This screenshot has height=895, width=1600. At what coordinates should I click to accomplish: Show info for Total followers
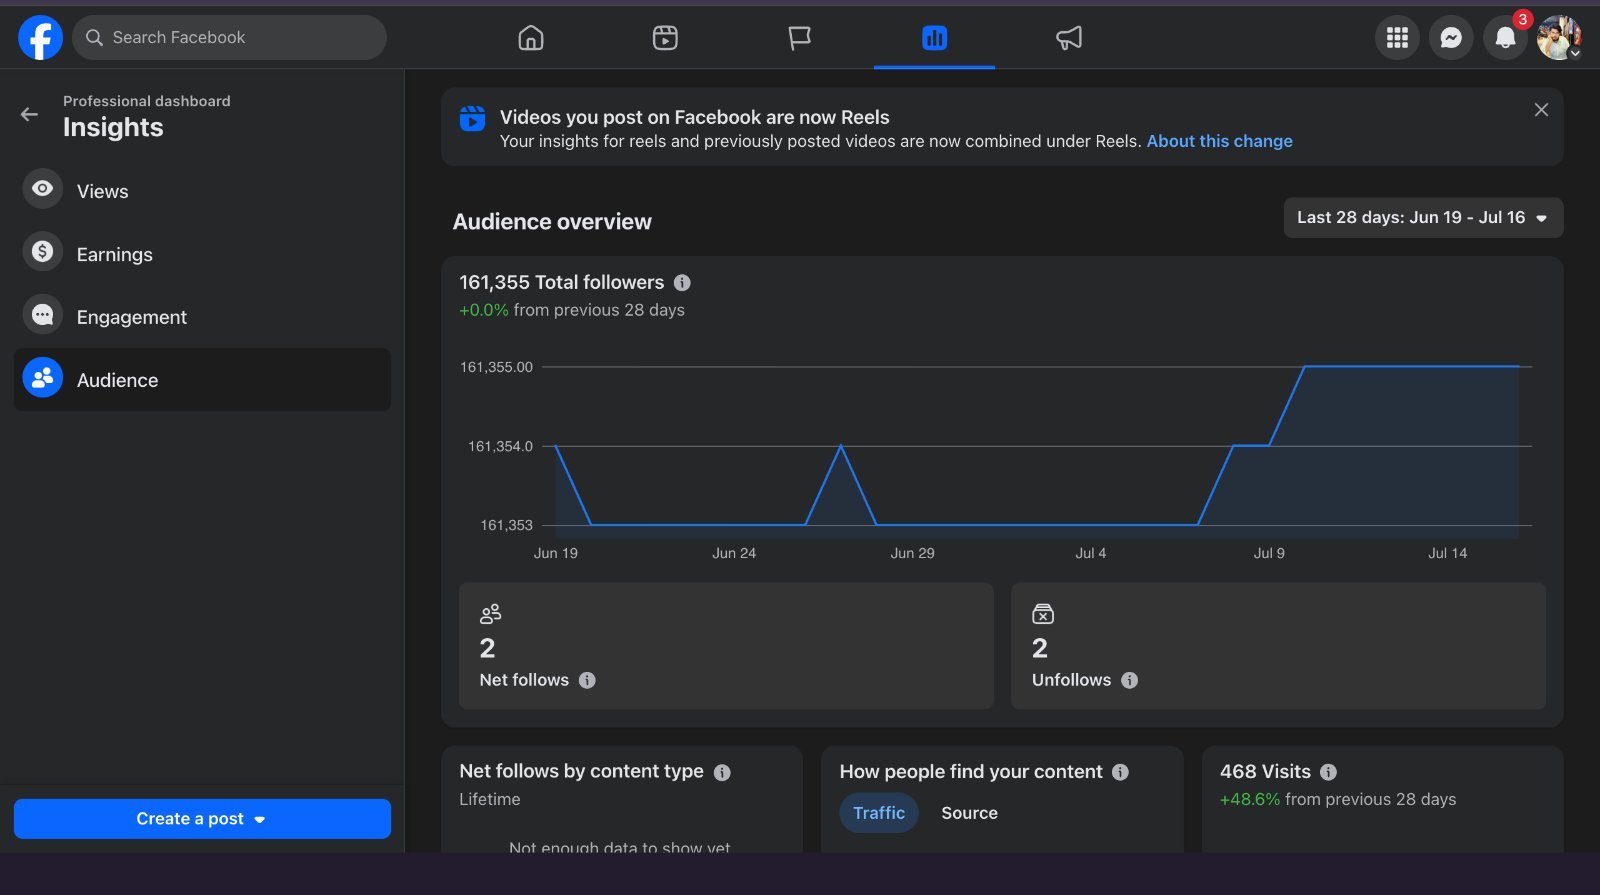point(682,283)
